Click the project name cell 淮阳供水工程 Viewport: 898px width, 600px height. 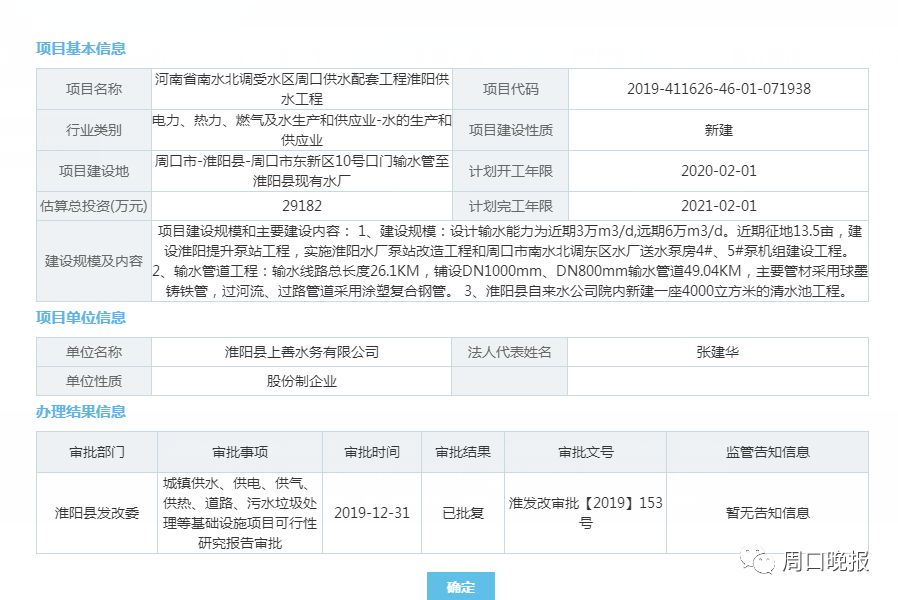point(302,89)
